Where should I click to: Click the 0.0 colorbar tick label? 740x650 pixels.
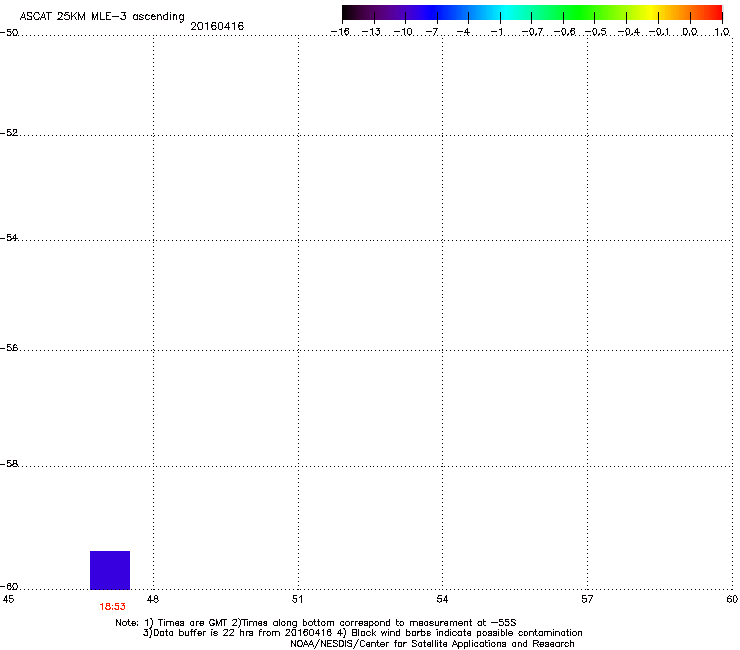[690, 32]
